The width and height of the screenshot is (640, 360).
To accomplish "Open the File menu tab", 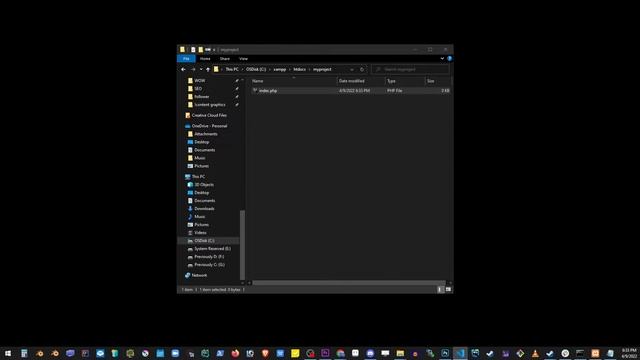I will (x=186, y=59).
